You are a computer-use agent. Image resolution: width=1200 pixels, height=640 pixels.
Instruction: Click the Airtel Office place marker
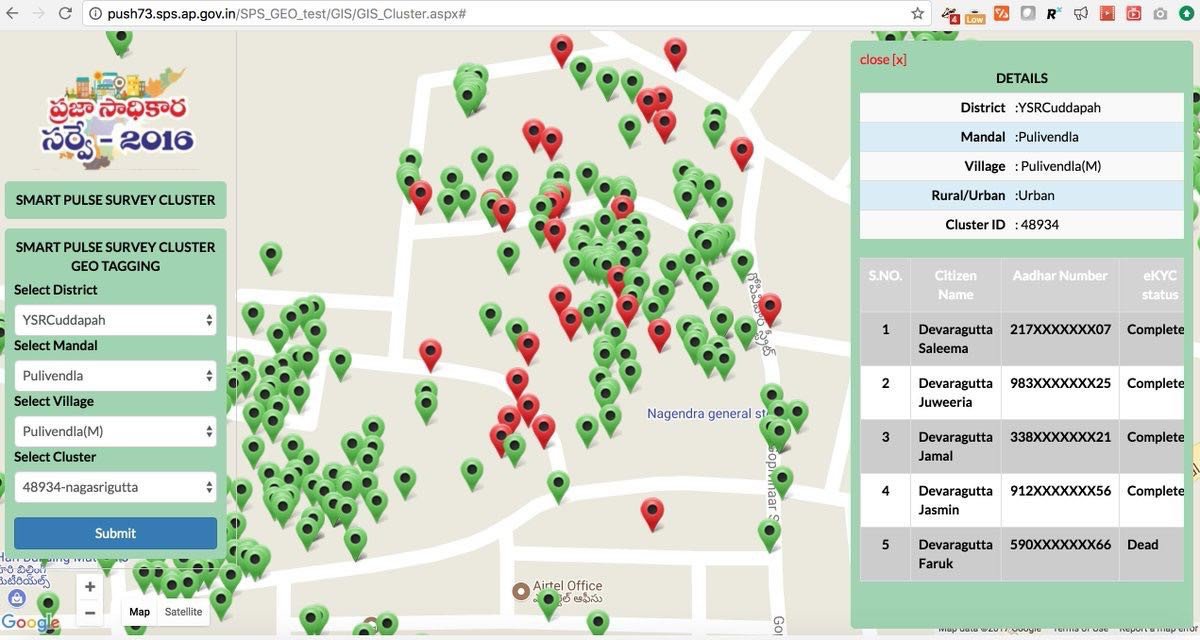[521, 591]
